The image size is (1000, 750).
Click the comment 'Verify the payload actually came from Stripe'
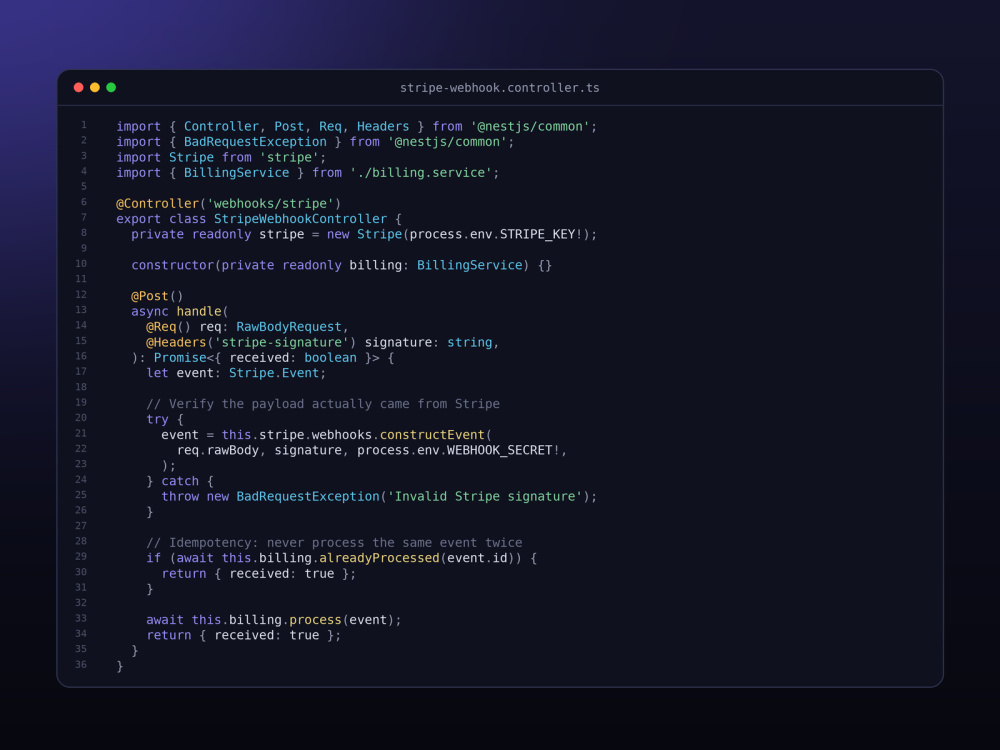pos(323,404)
